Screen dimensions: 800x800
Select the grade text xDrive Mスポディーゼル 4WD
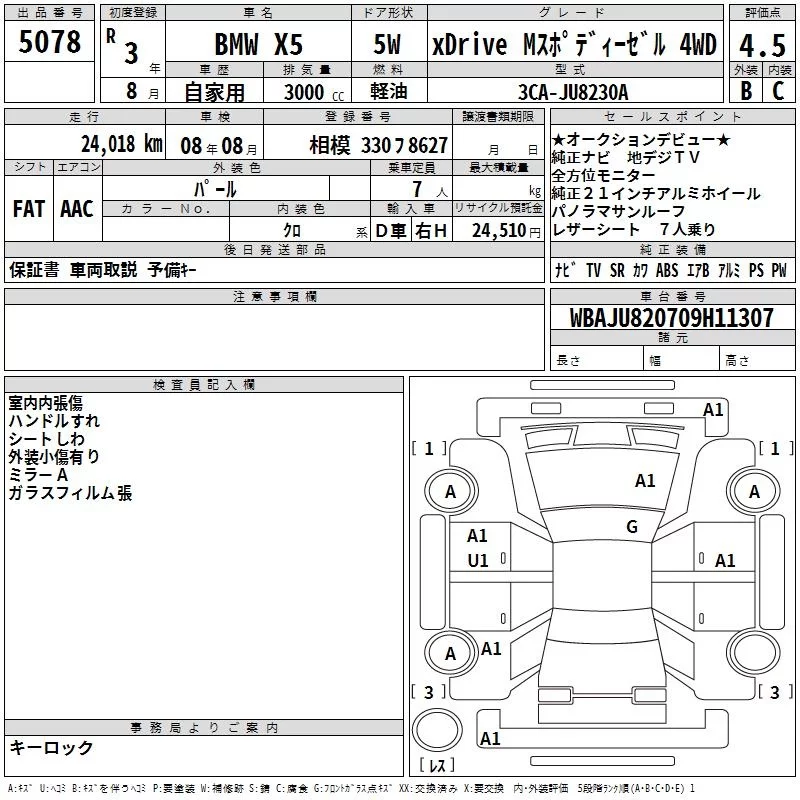tap(574, 44)
